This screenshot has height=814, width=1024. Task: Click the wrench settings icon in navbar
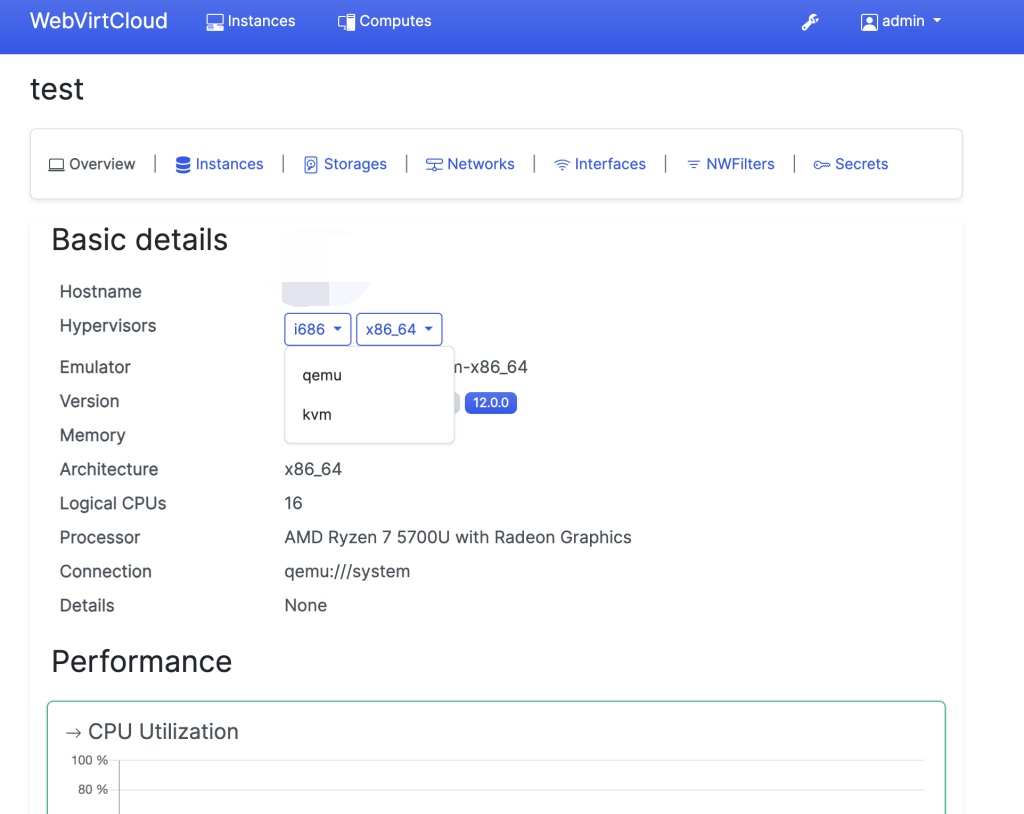click(x=810, y=22)
